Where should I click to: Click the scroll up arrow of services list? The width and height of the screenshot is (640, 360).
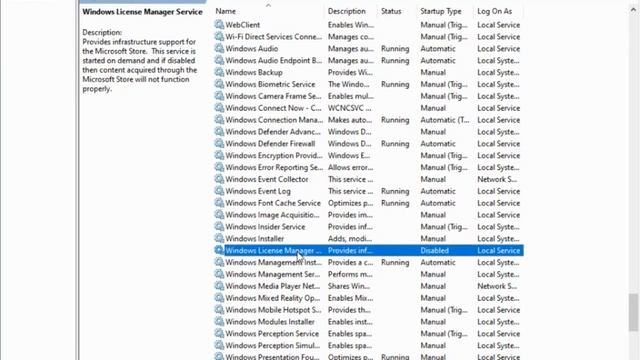[633, 10]
